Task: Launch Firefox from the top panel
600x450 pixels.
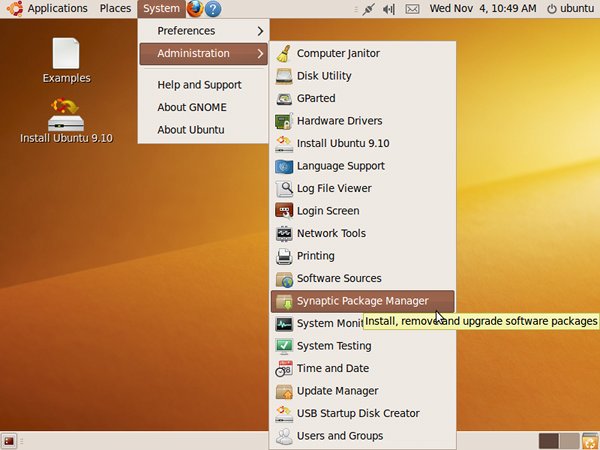Action: (x=195, y=8)
